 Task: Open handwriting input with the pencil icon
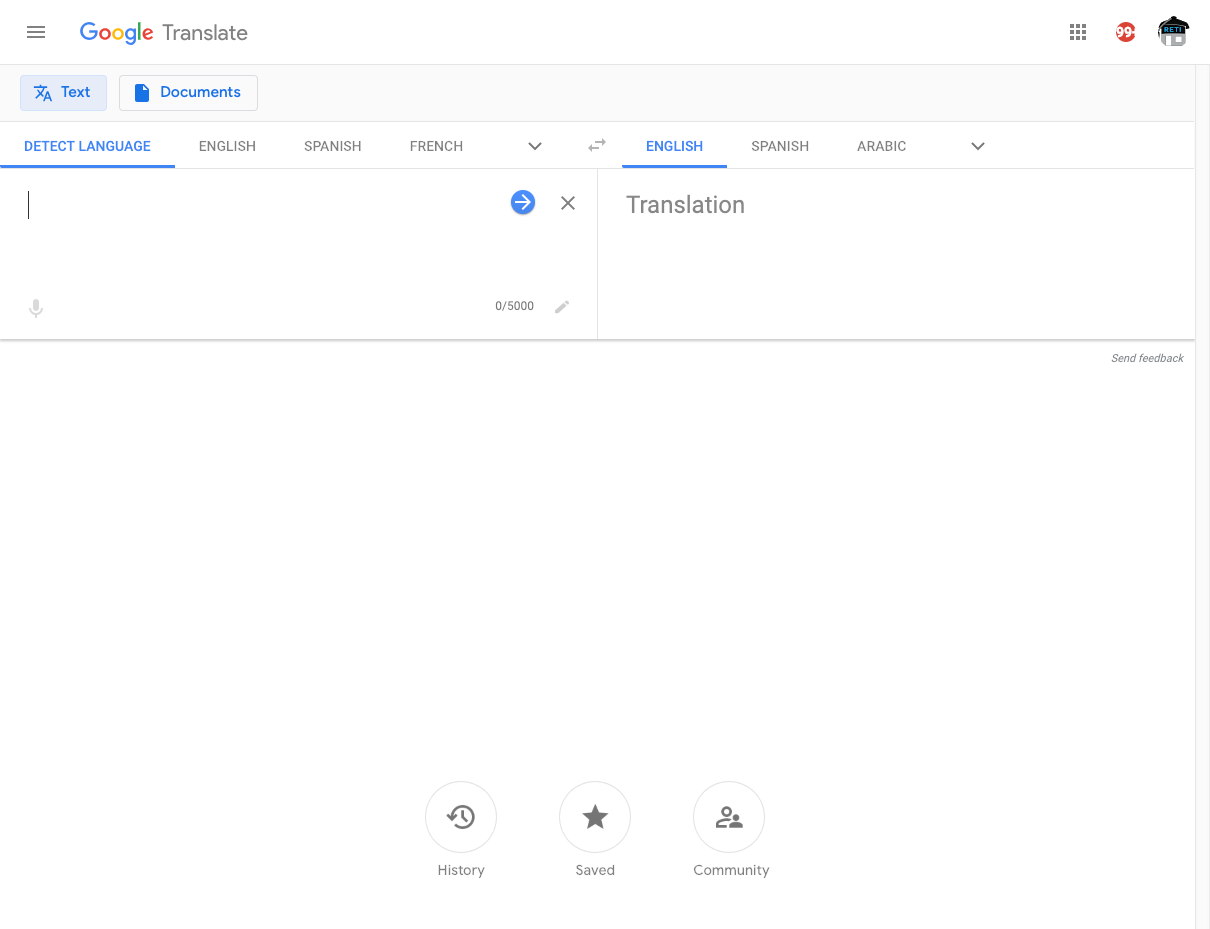[562, 307]
